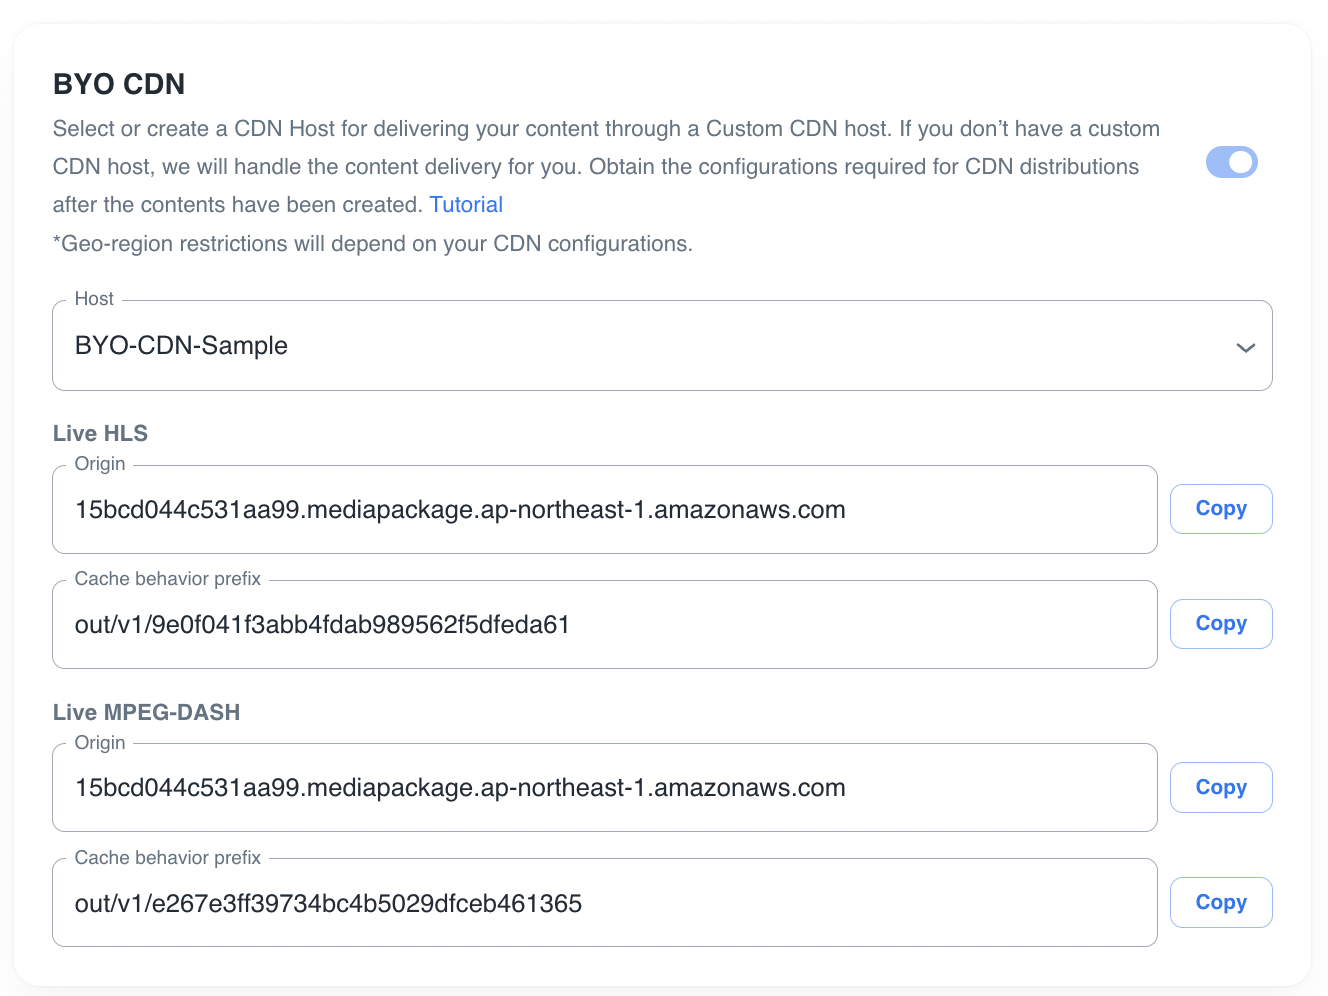This screenshot has height=996, width=1328.
Task: Click the Live MPEG-DASH Origin input field
Action: click(x=604, y=788)
